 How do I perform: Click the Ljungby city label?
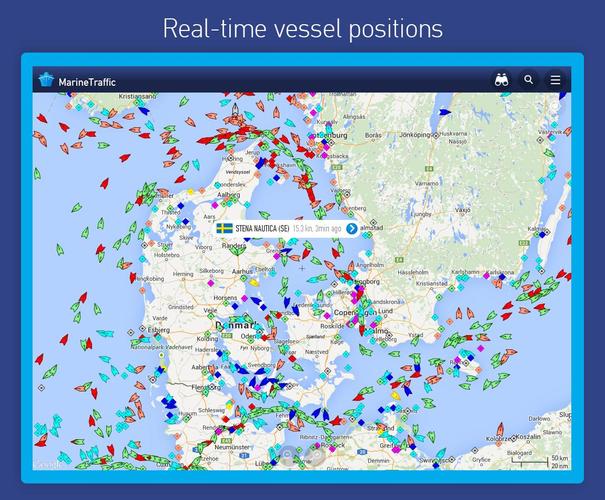point(421,214)
